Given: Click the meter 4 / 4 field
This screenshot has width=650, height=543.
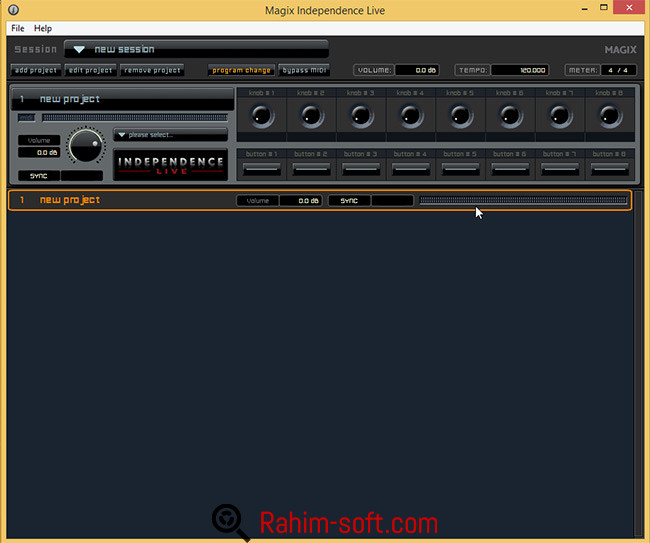Looking at the screenshot, I should click(x=618, y=70).
